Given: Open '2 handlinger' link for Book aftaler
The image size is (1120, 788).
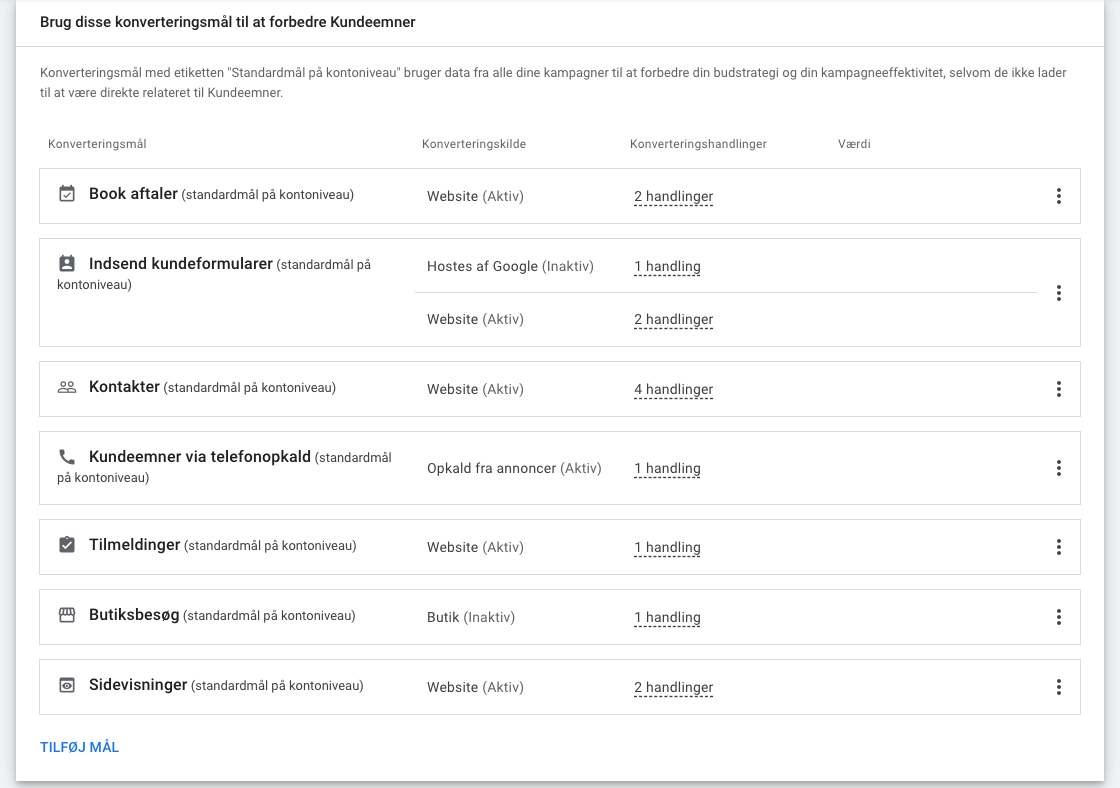Looking at the screenshot, I should [674, 196].
